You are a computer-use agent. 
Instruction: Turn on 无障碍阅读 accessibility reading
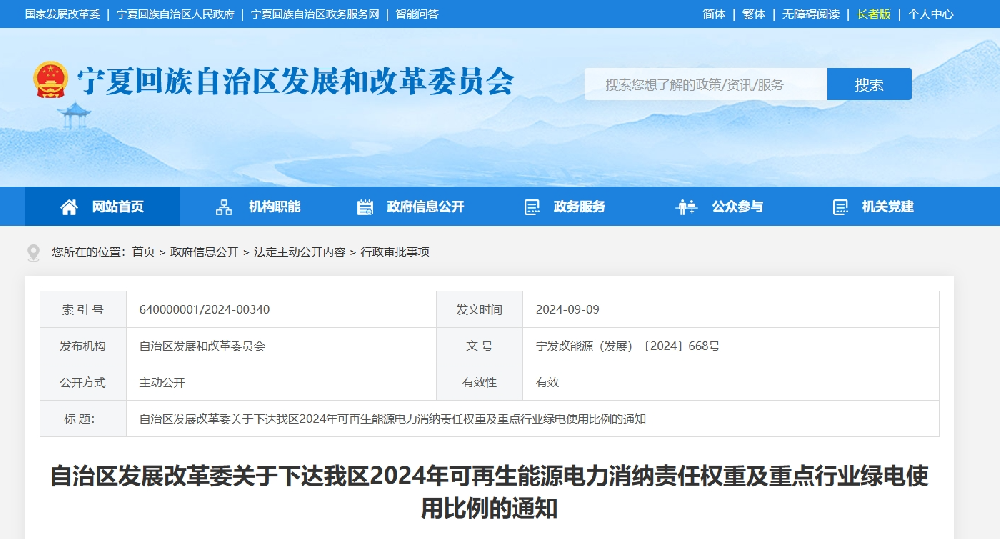point(810,14)
